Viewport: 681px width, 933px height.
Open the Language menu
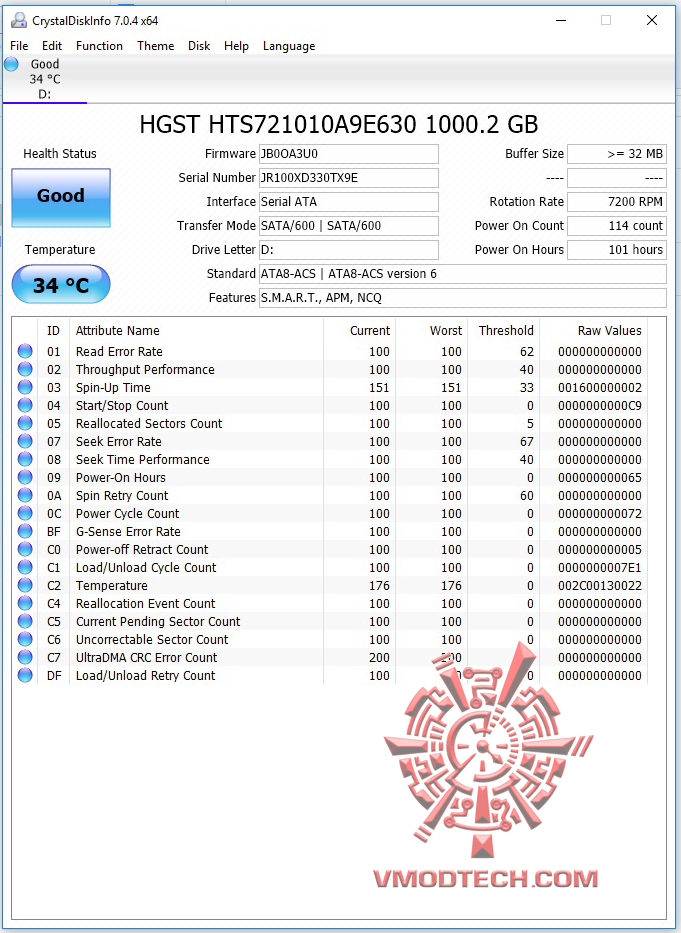coord(289,46)
